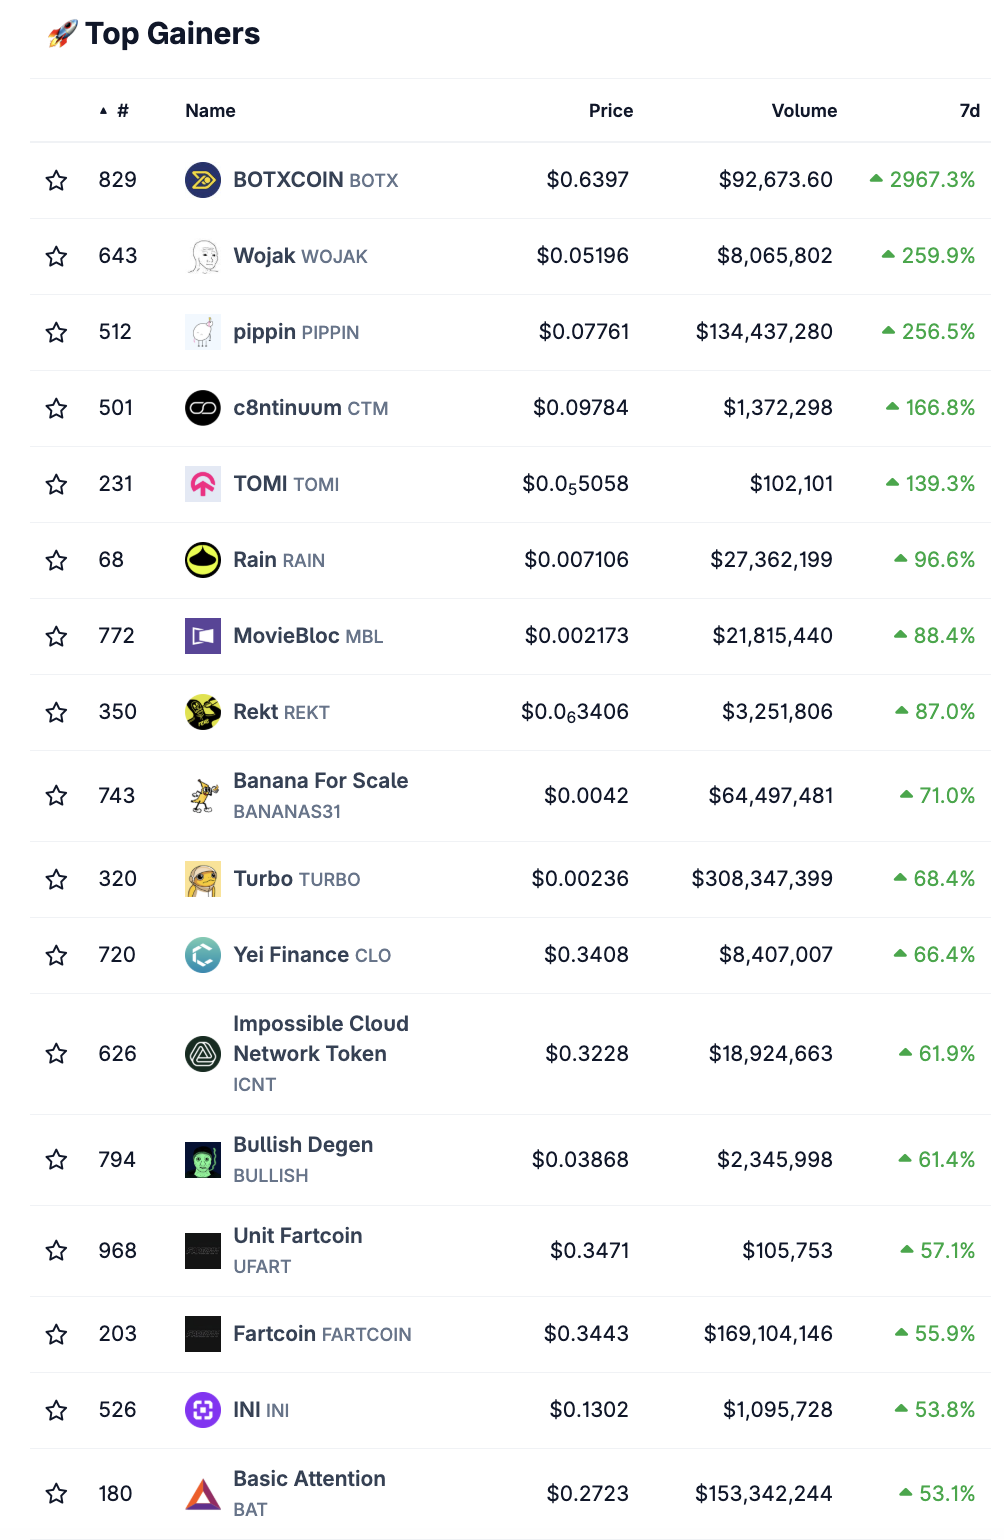This screenshot has width=1004, height=1540.
Task: Sort by the Price column header
Action: coord(611,111)
